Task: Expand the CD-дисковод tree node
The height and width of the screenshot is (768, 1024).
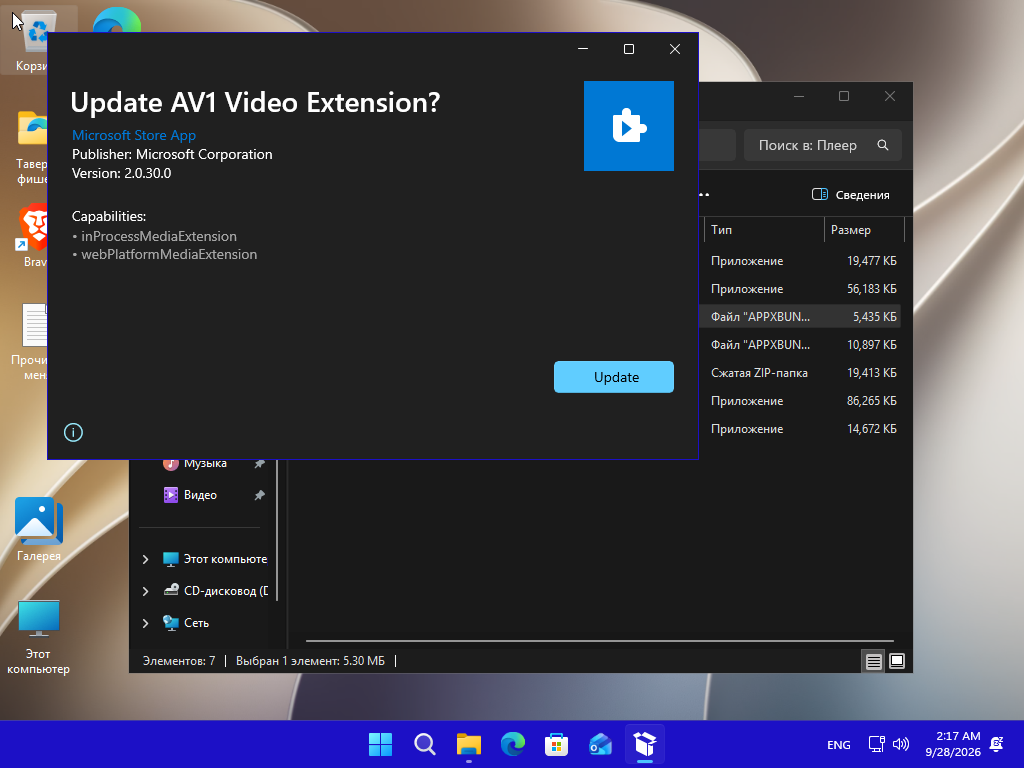Action: click(145, 591)
